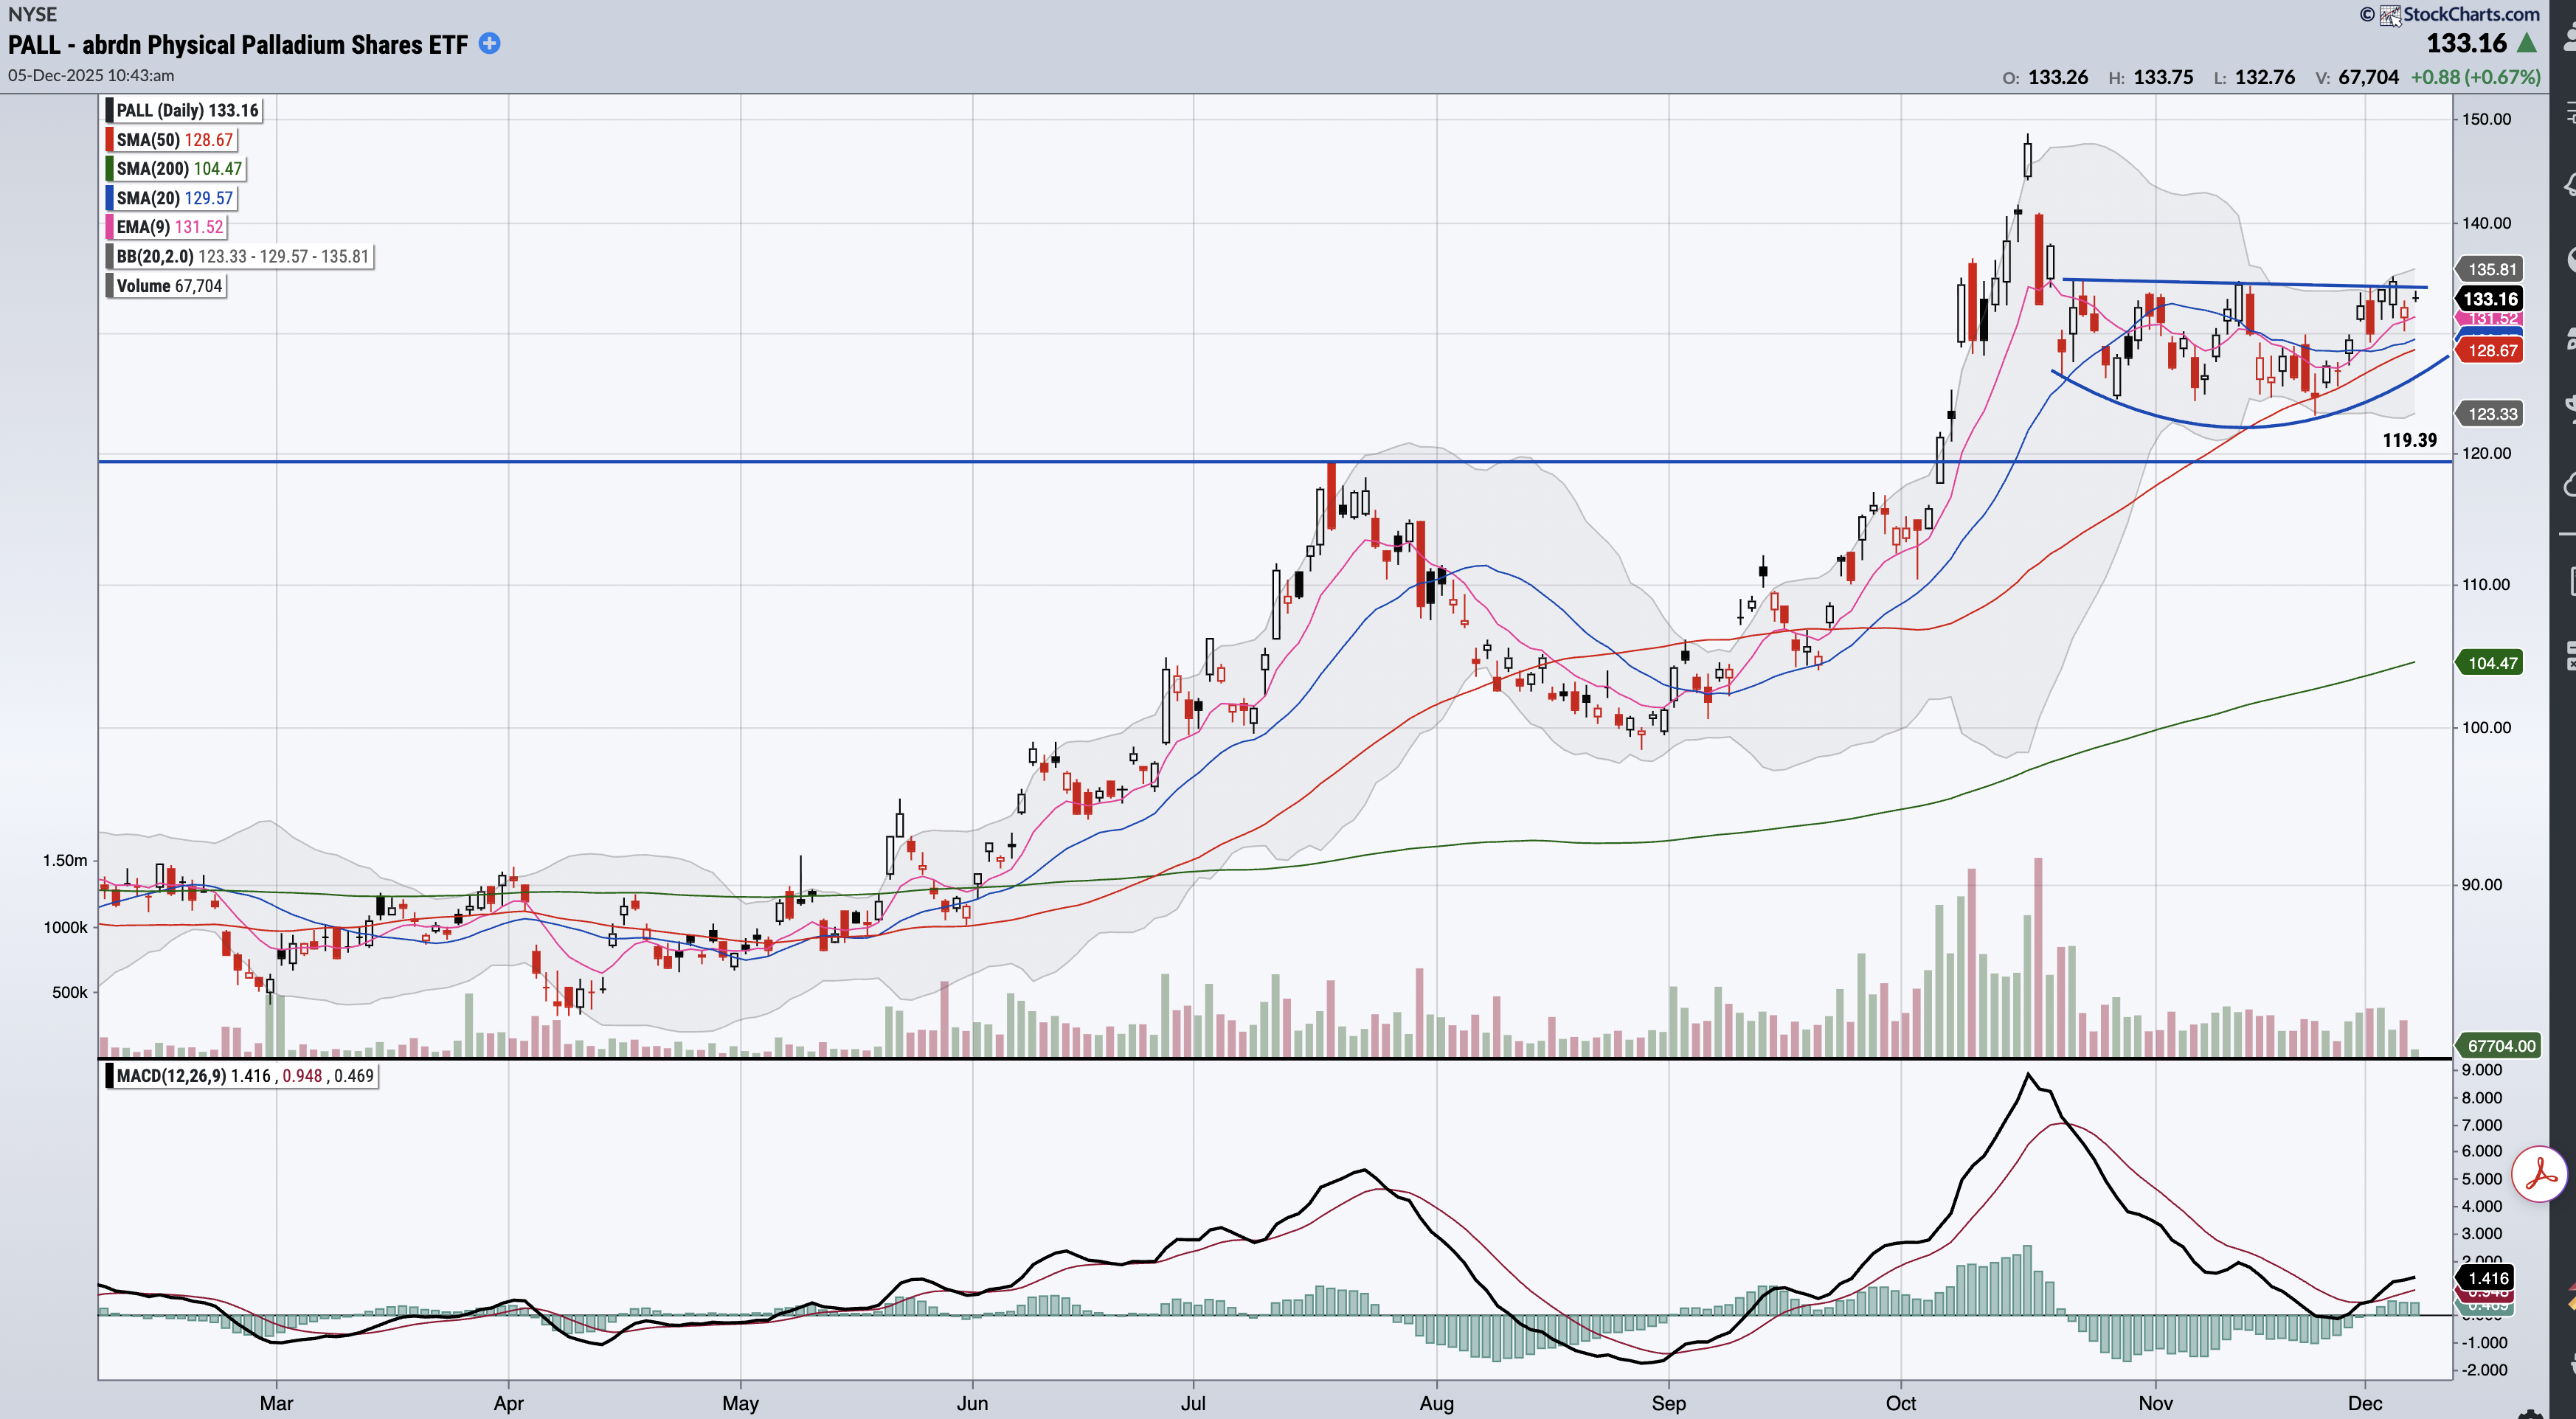Click the EMA(9) 131.52 legend entry
The height and width of the screenshot is (1419, 2576).
click(x=169, y=227)
